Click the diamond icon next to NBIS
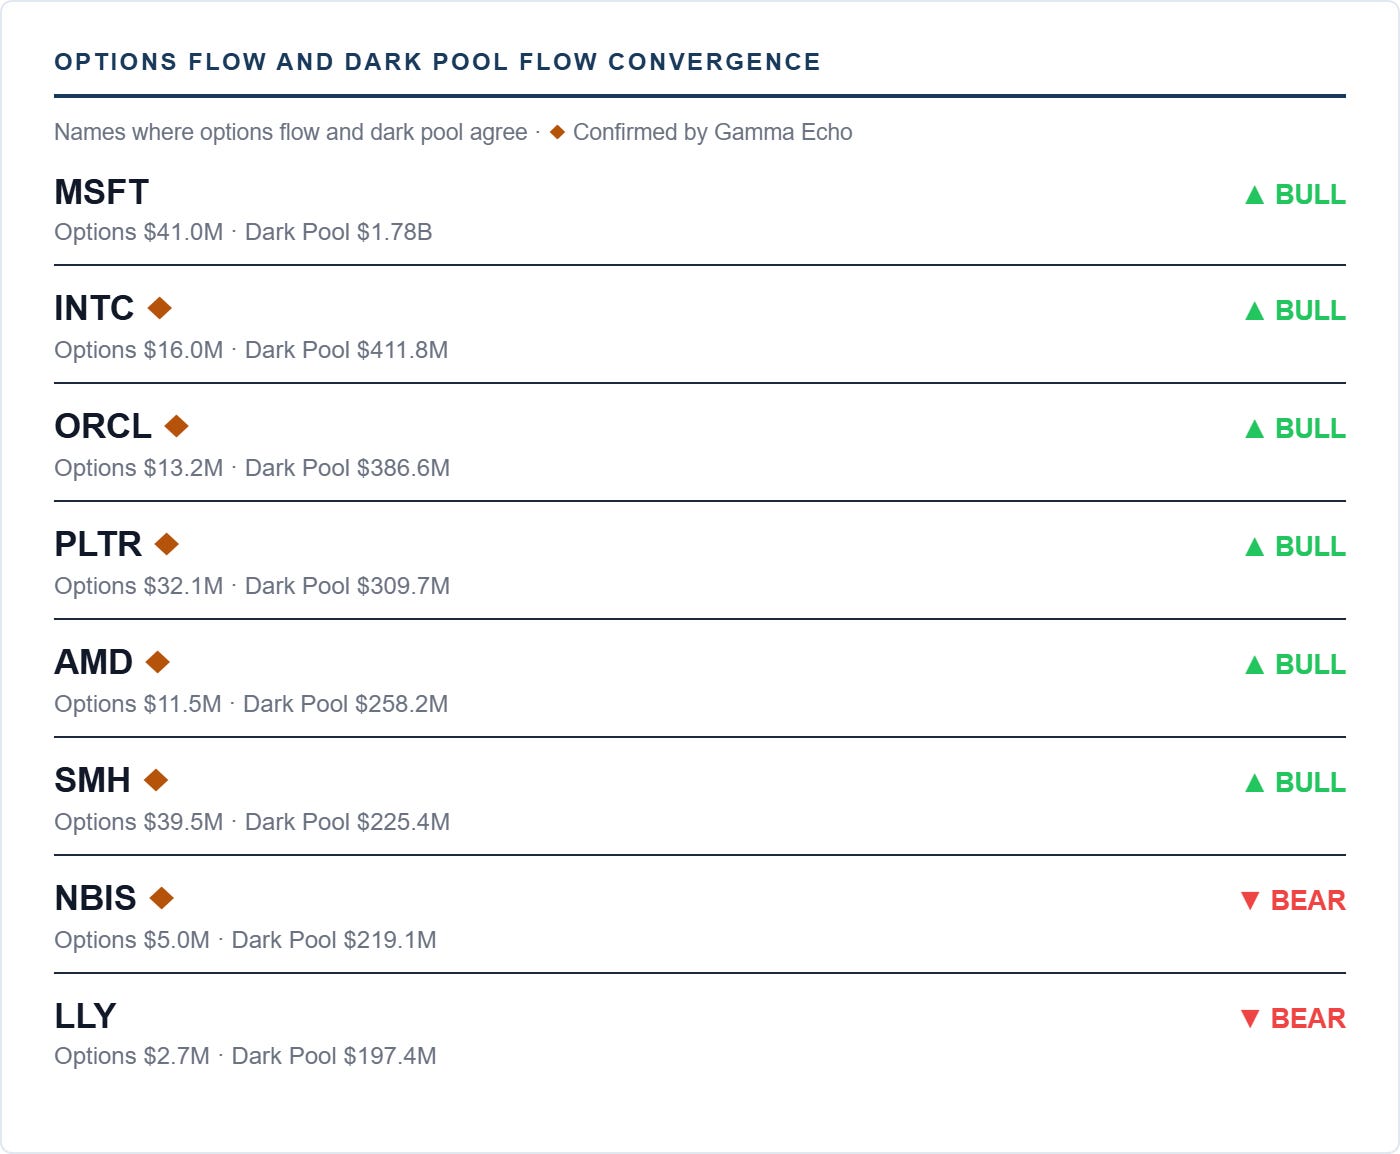This screenshot has width=1400, height=1154. pos(162,898)
